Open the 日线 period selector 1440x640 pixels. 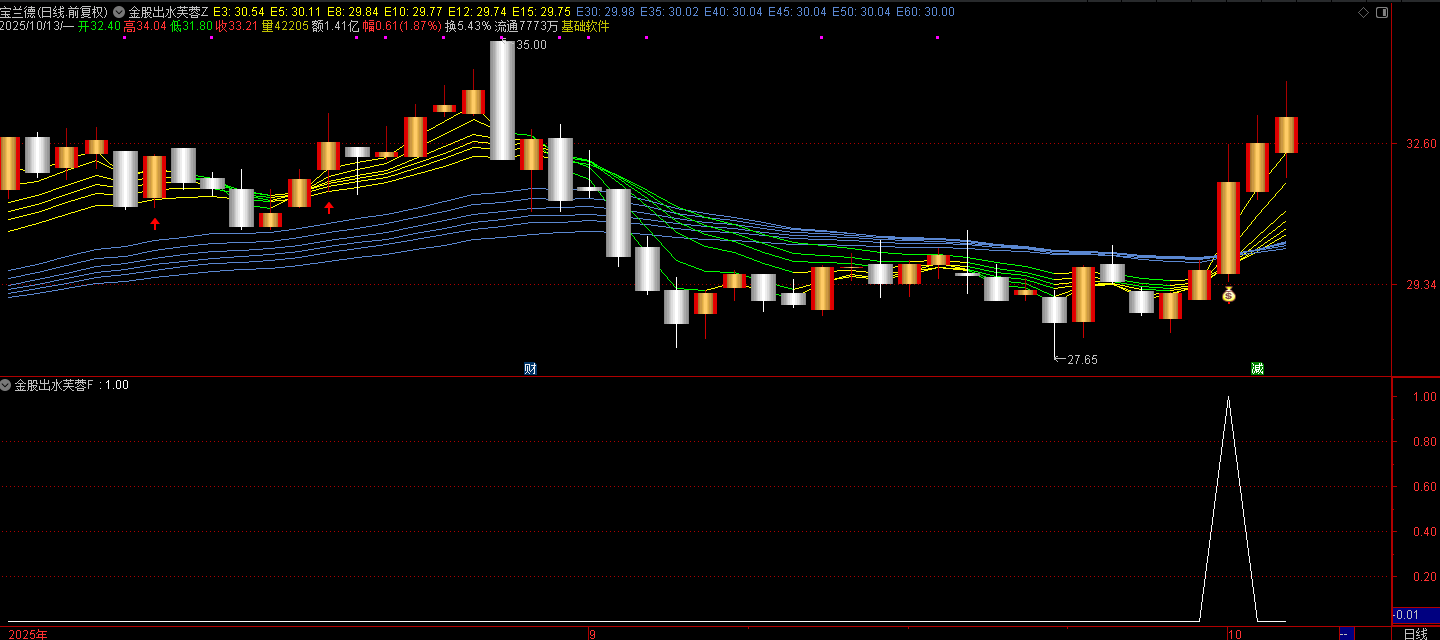pos(1415,634)
